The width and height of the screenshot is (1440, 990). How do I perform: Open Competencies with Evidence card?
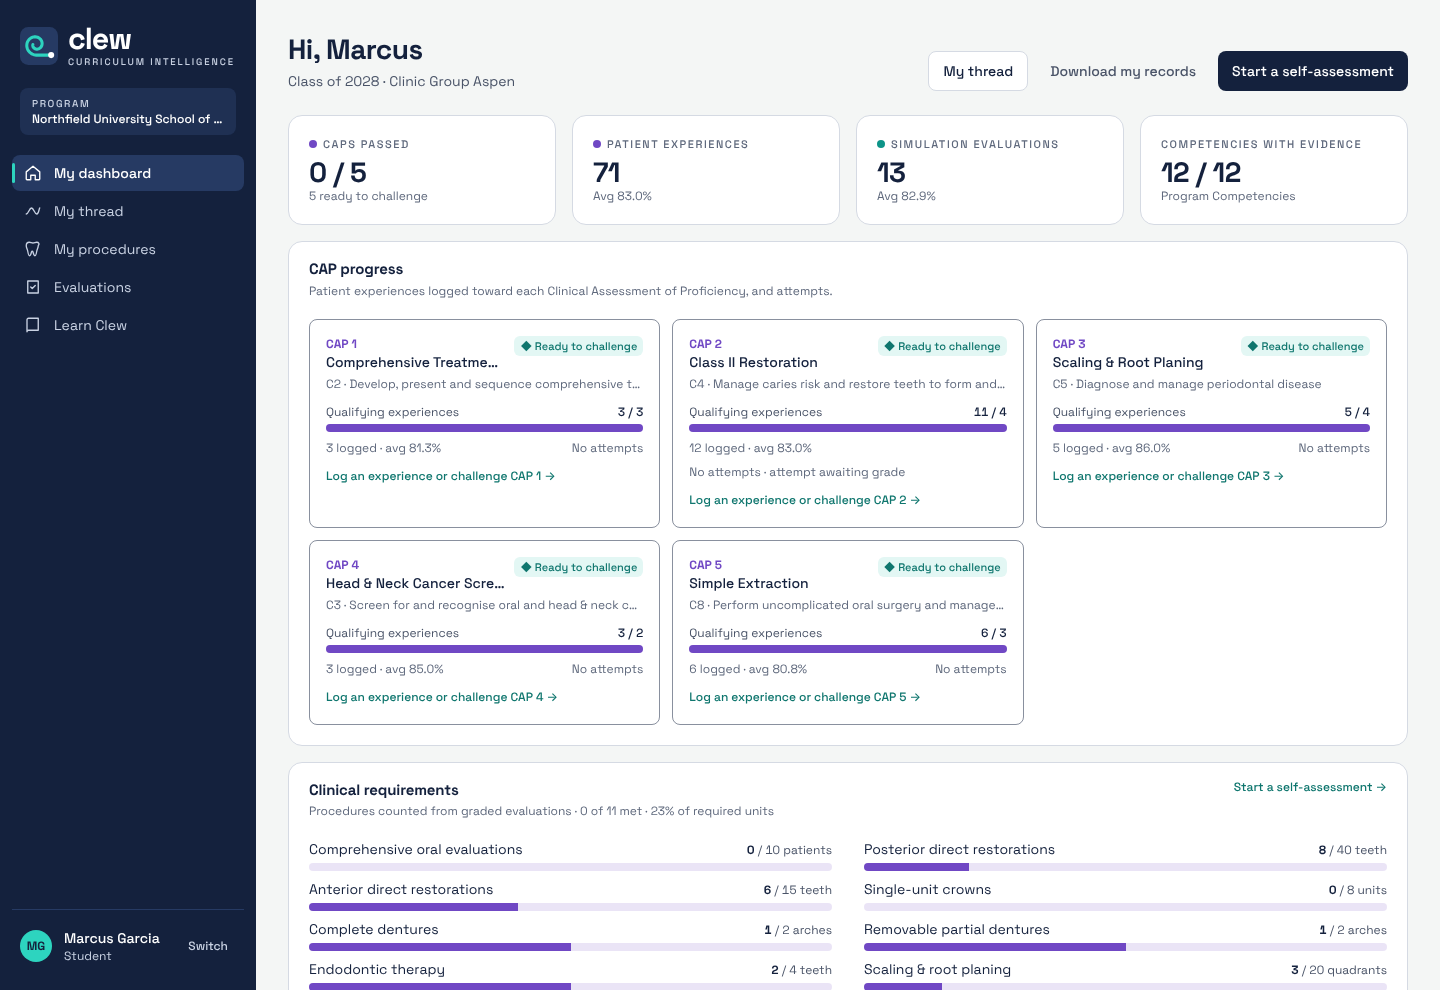(1274, 170)
